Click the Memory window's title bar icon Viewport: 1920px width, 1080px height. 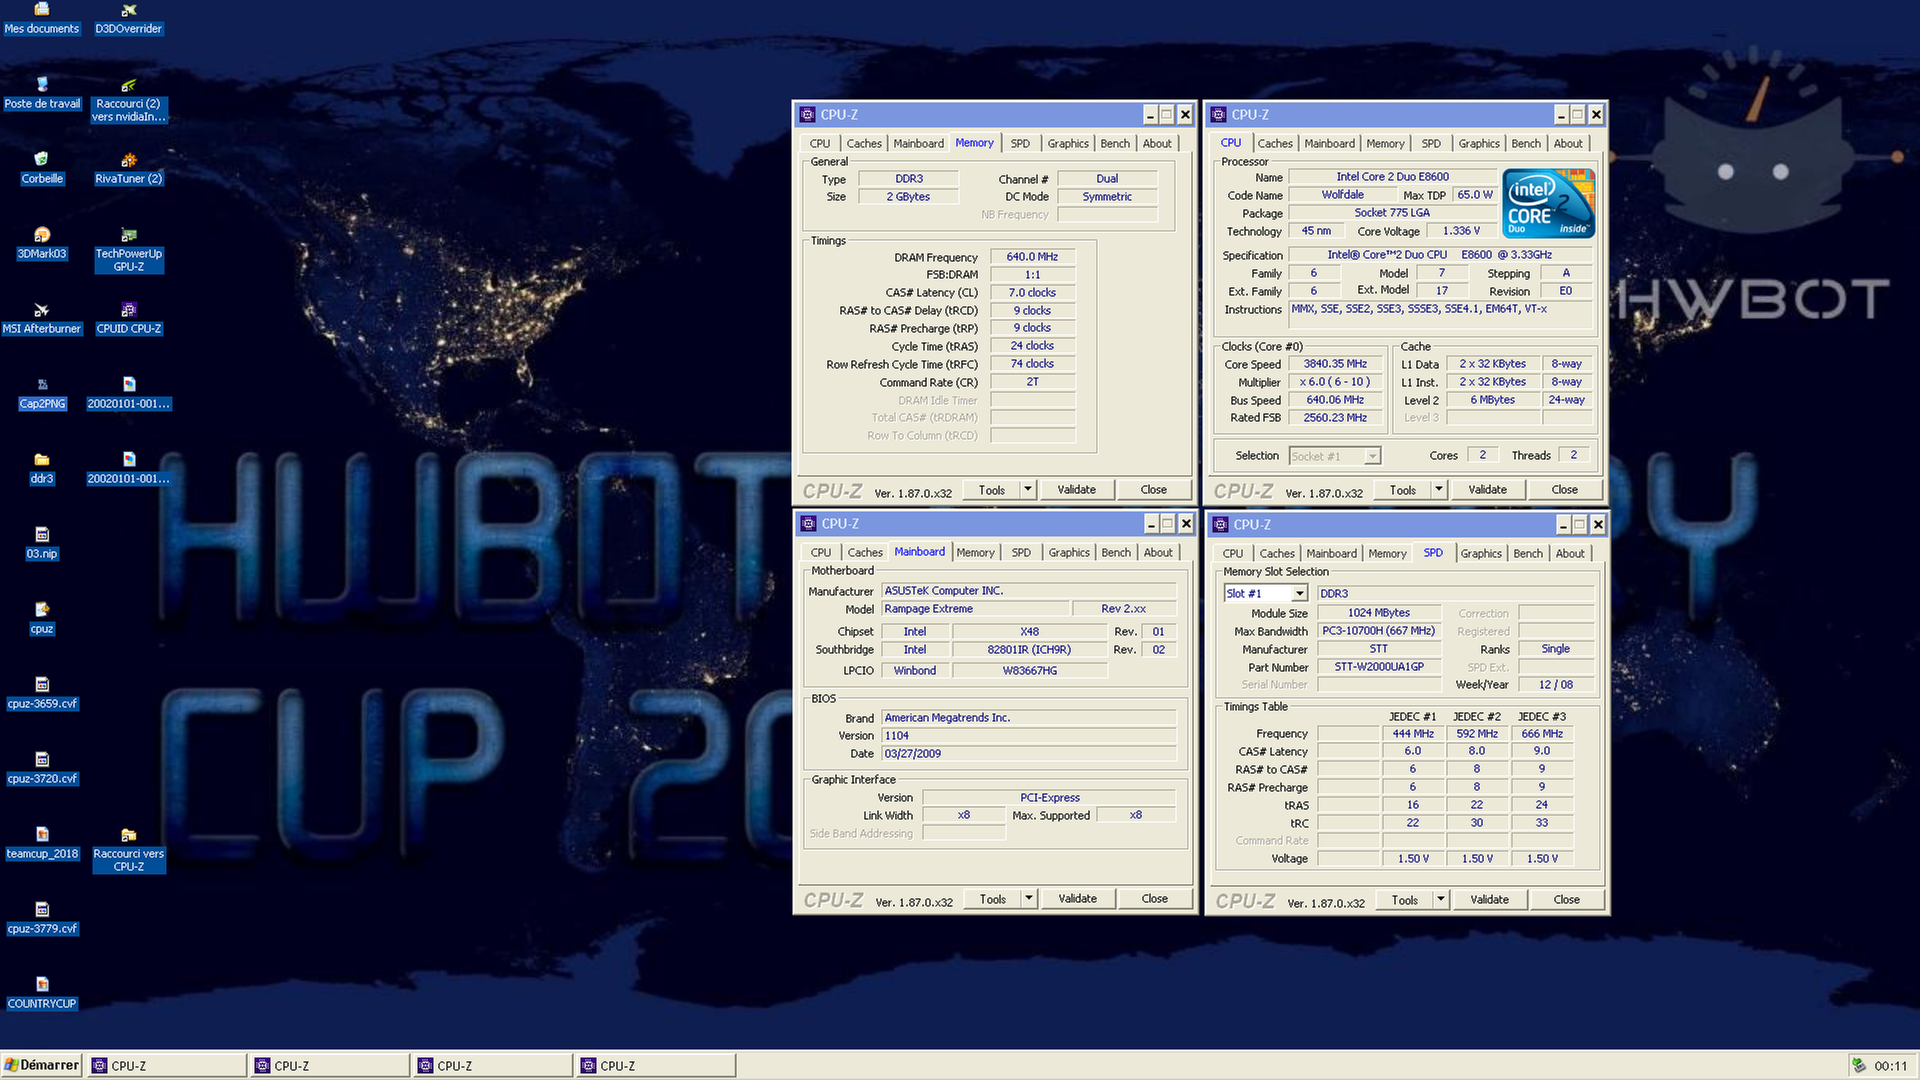(x=807, y=115)
